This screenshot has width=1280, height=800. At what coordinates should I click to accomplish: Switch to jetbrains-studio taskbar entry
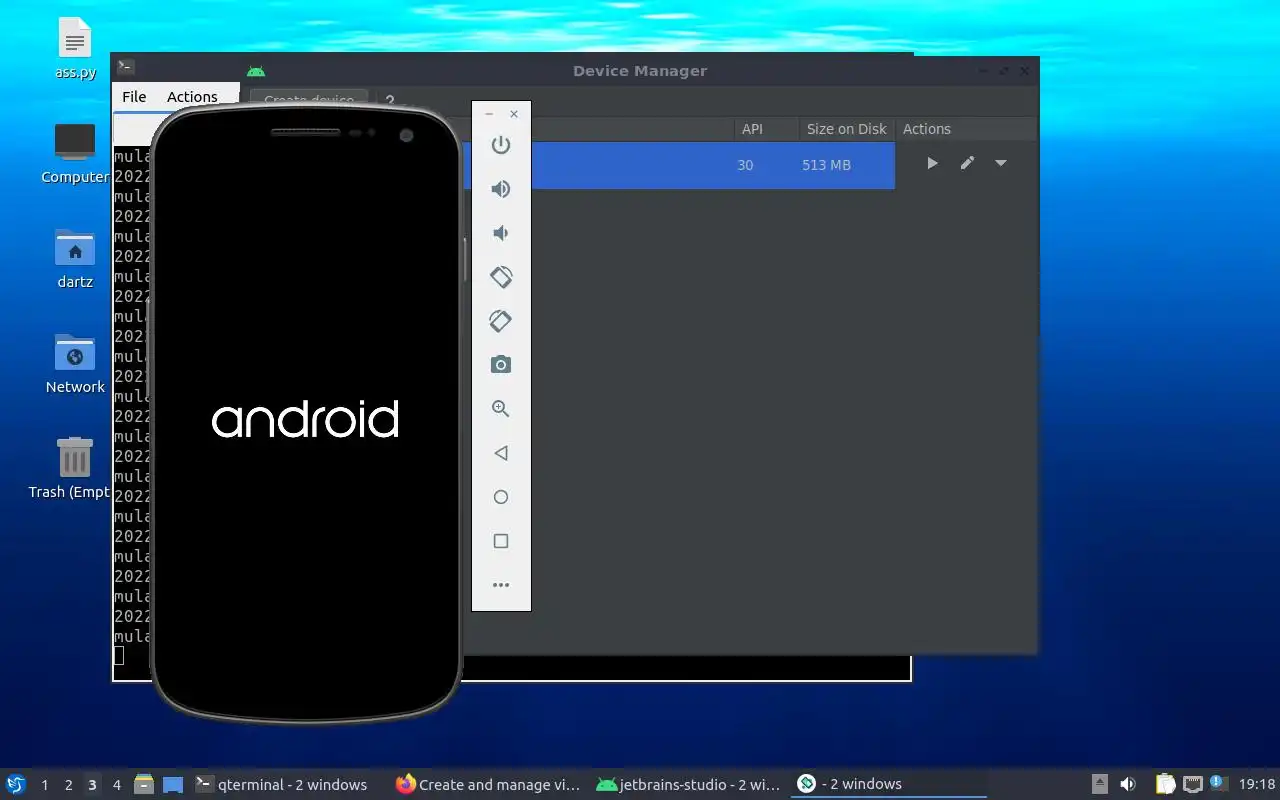point(690,785)
